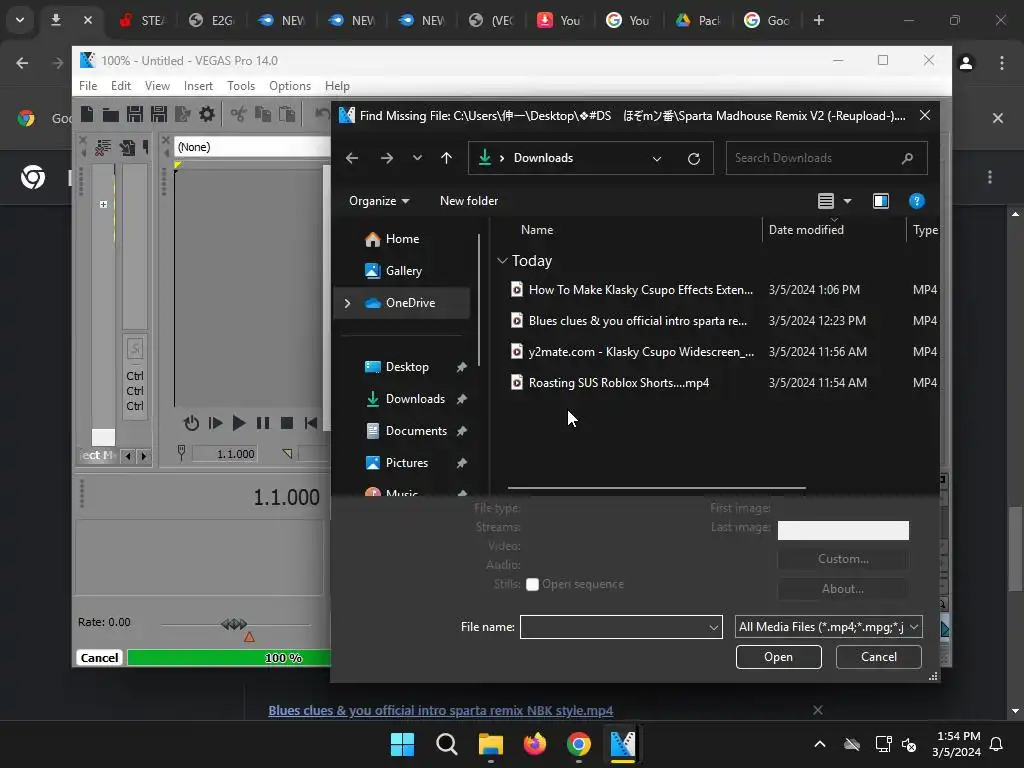1024x768 pixels.
Task: Open the File name combo dropdown
Action: tap(713, 628)
